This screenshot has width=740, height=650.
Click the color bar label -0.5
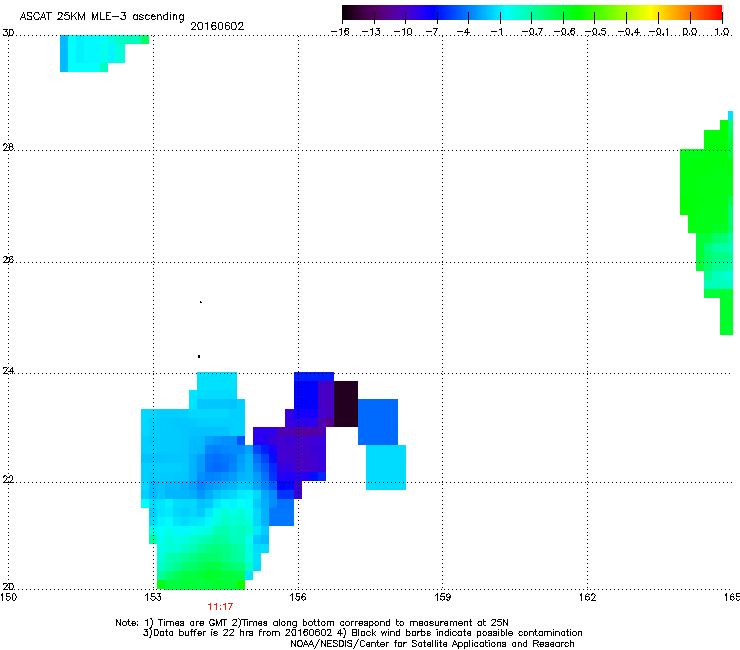(596, 32)
